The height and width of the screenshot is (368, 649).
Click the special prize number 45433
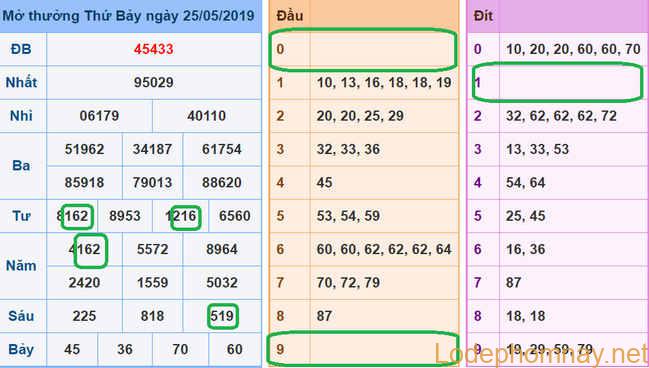(x=154, y=49)
